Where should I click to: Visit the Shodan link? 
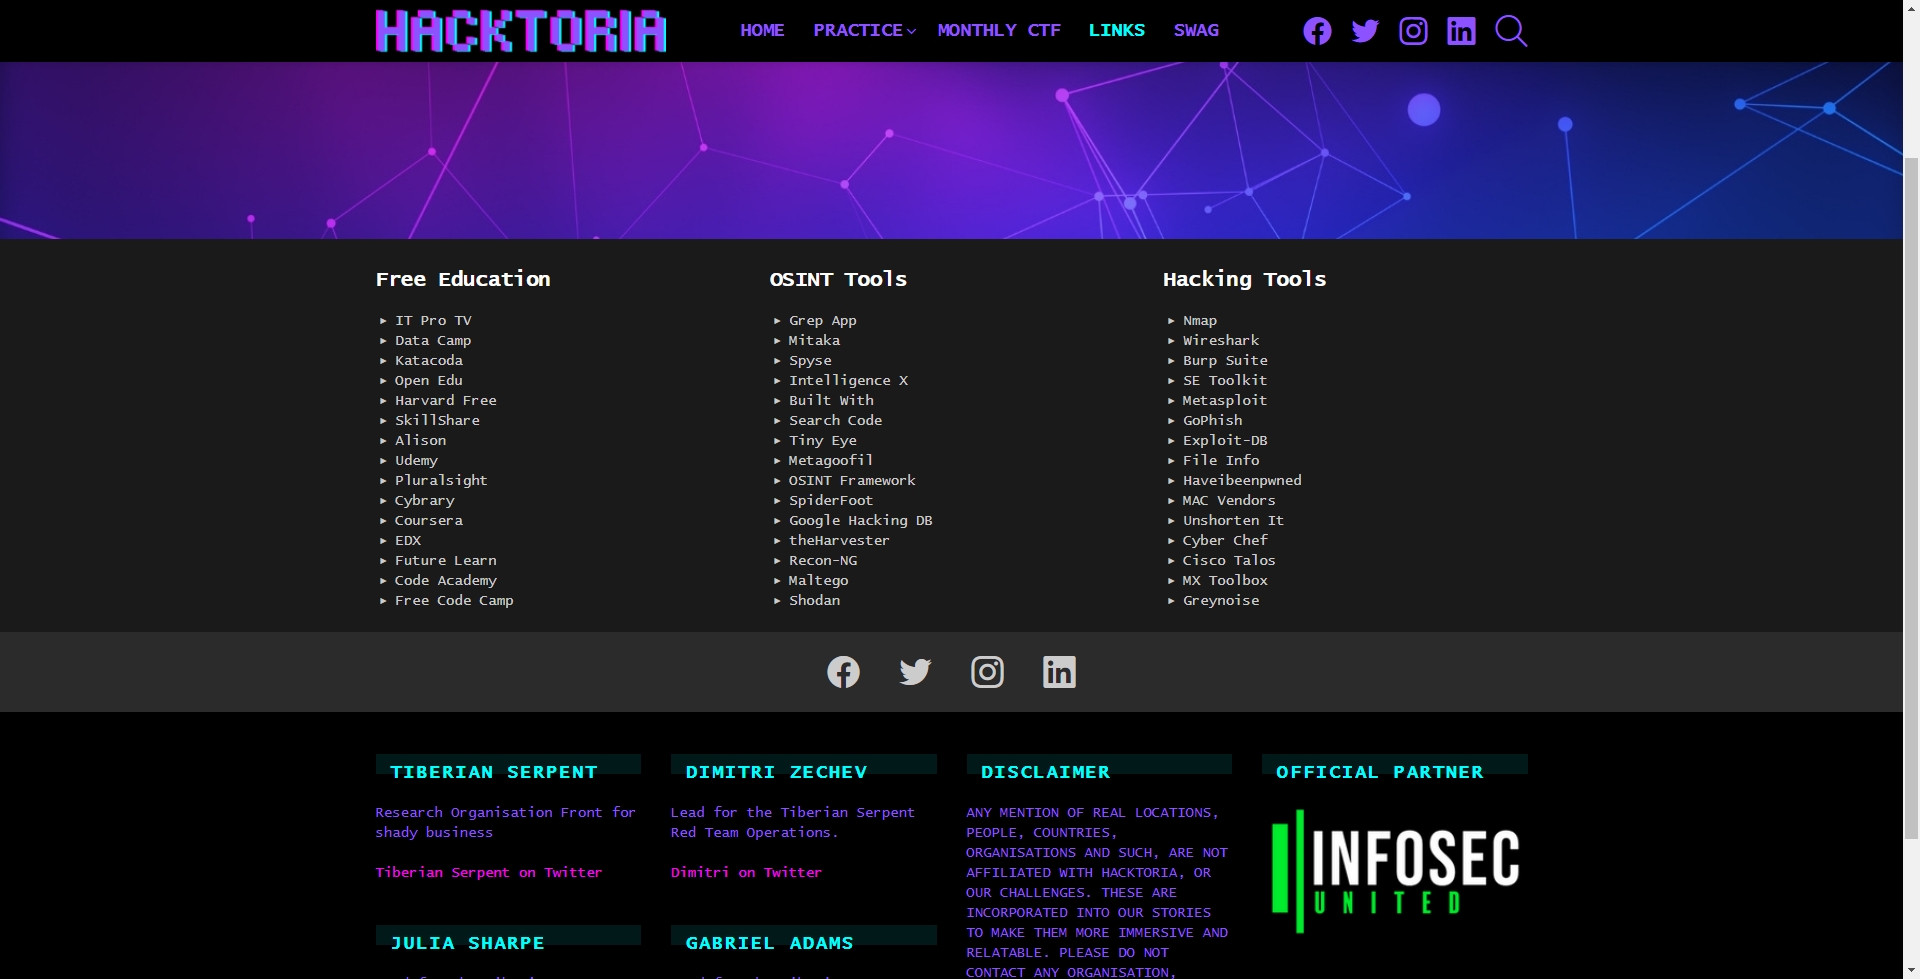(x=814, y=600)
